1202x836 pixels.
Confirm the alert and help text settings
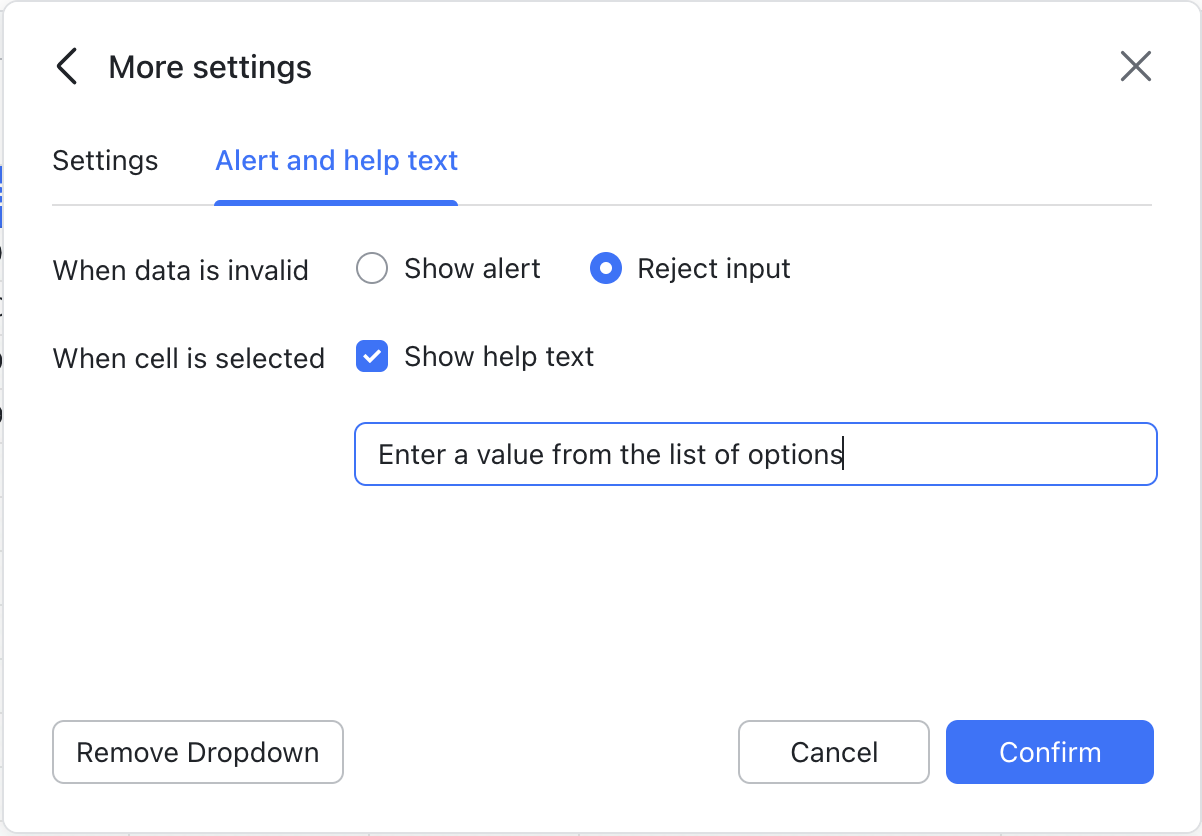point(1049,752)
